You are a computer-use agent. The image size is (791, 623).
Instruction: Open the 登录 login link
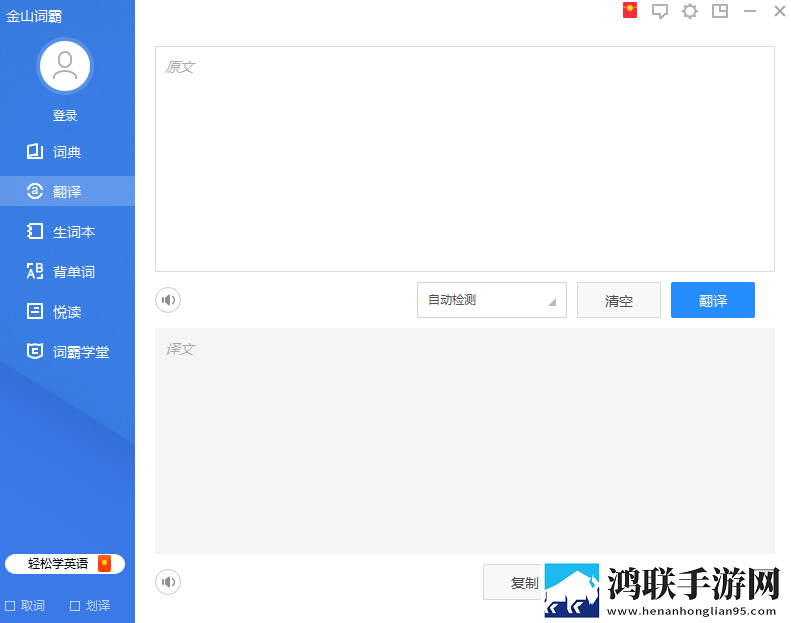[x=65, y=116]
